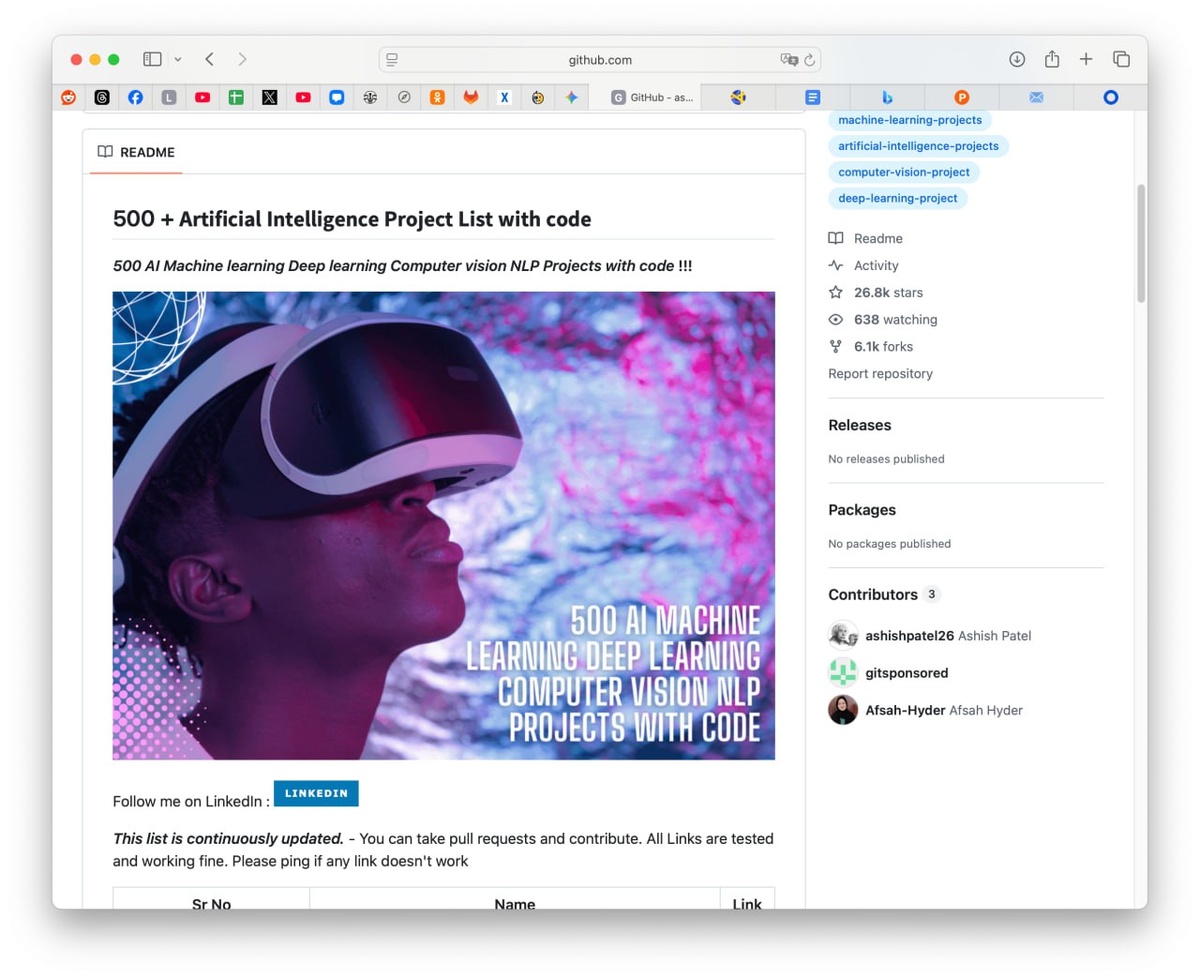The width and height of the screenshot is (1200, 978).
Task: Open the Gemini sparkle pinned tab
Action: point(571,97)
